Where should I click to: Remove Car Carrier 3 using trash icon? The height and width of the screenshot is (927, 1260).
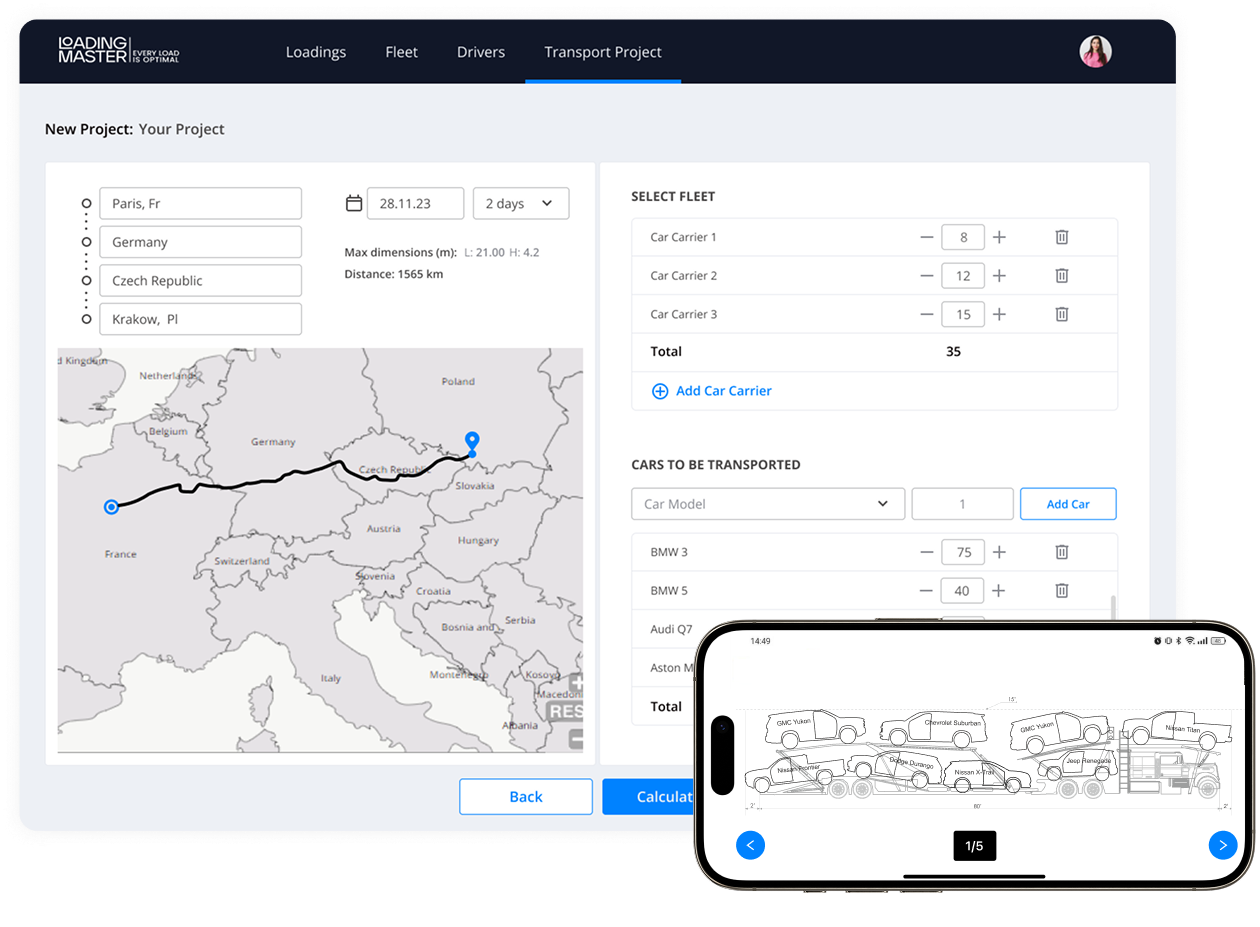(x=1062, y=314)
